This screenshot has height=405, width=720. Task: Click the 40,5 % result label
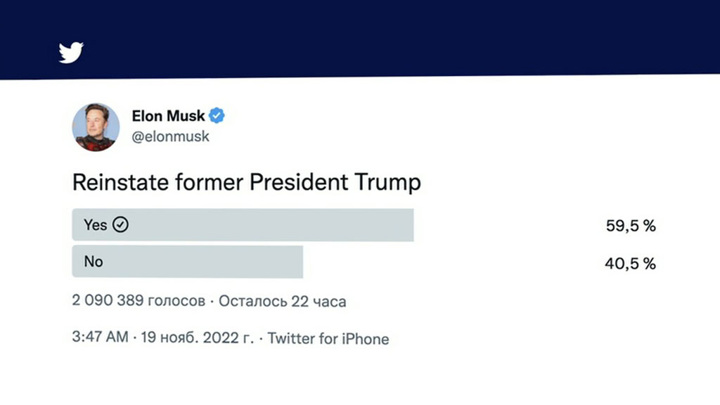coord(630,263)
